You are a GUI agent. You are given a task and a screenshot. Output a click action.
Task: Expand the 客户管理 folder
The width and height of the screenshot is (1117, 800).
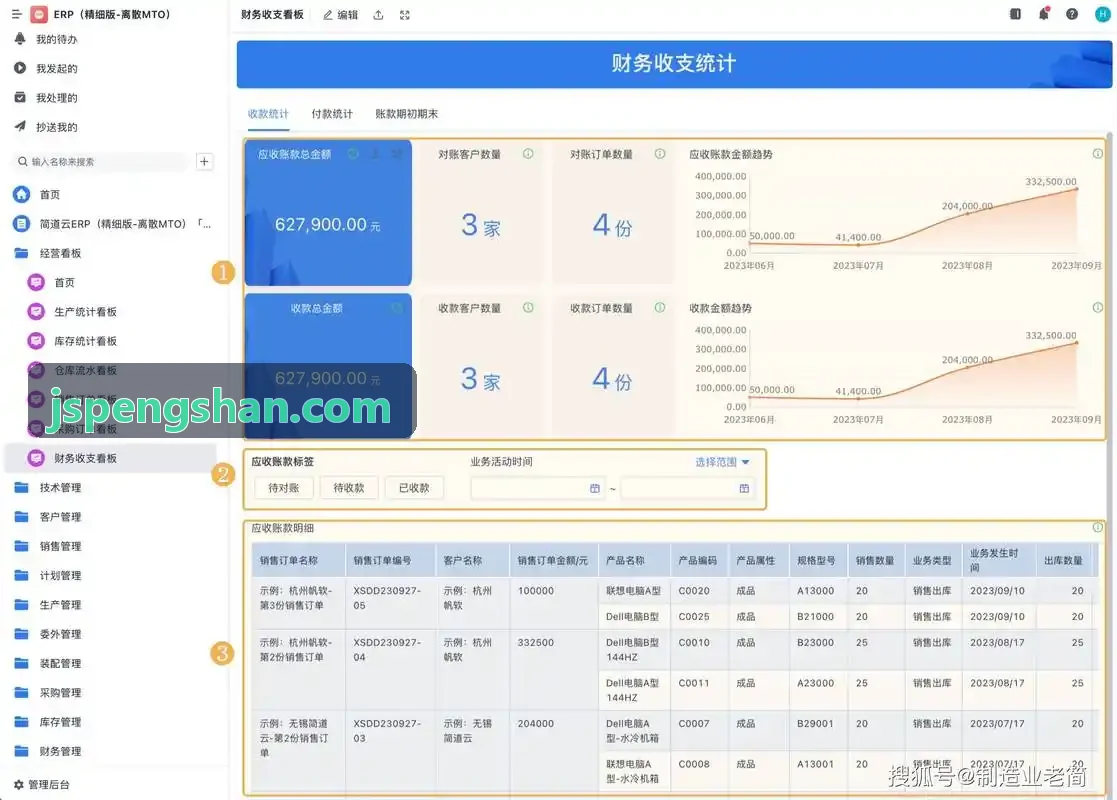click(x=48, y=516)
